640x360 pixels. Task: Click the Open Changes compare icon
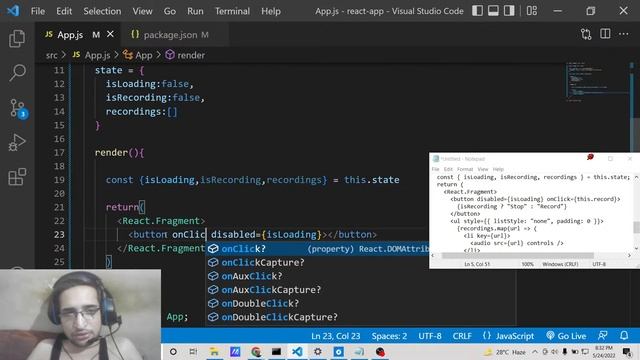point(586,34)
